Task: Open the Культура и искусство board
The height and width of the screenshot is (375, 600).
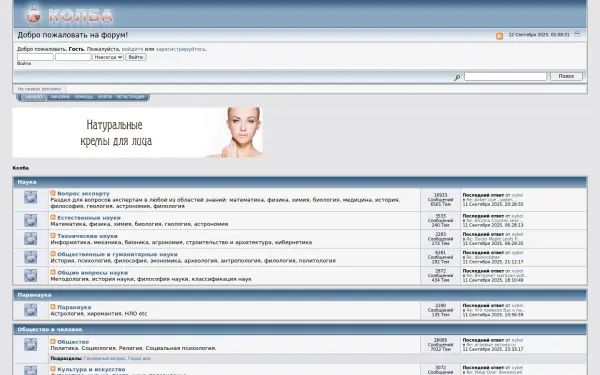Action: click(91, 369)
